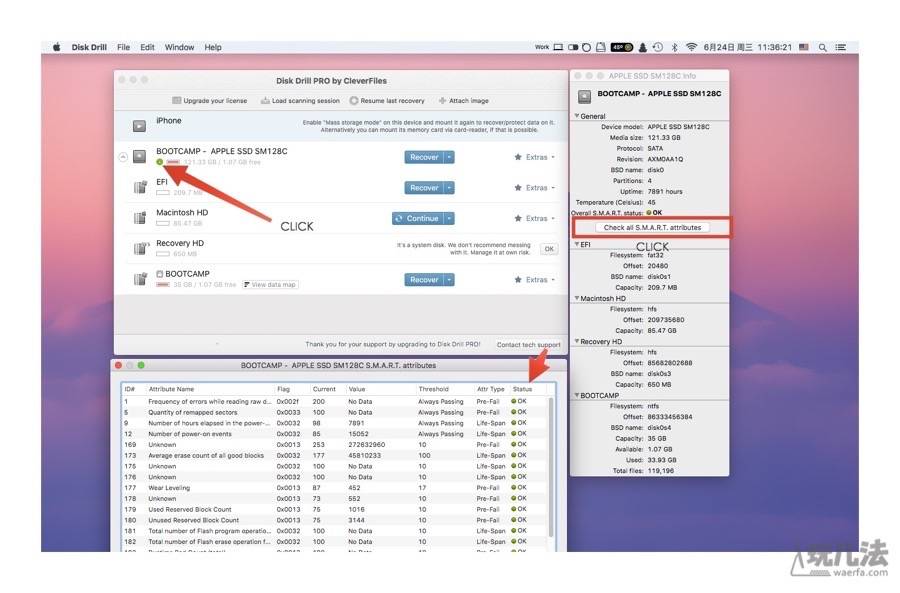Open Notification Center from the menu bar

841,48
